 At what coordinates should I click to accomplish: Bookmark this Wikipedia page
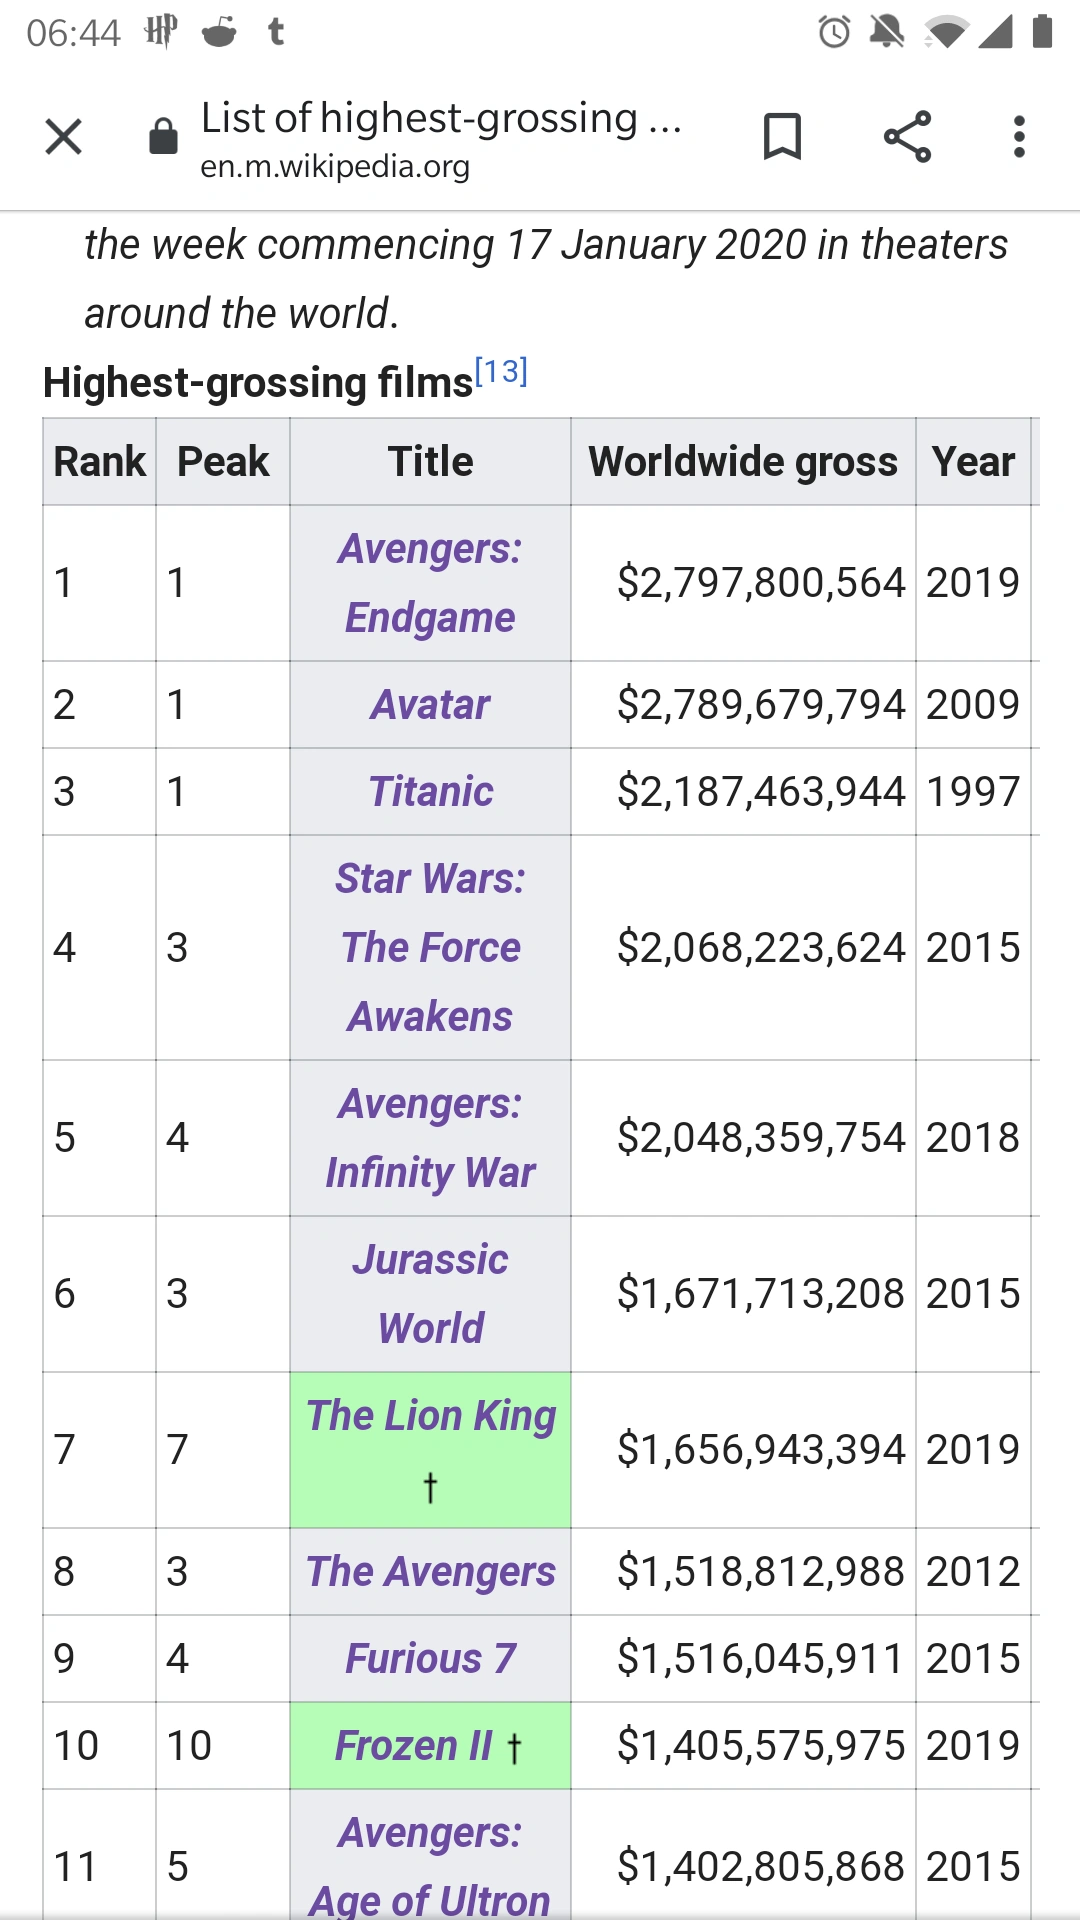782,137
